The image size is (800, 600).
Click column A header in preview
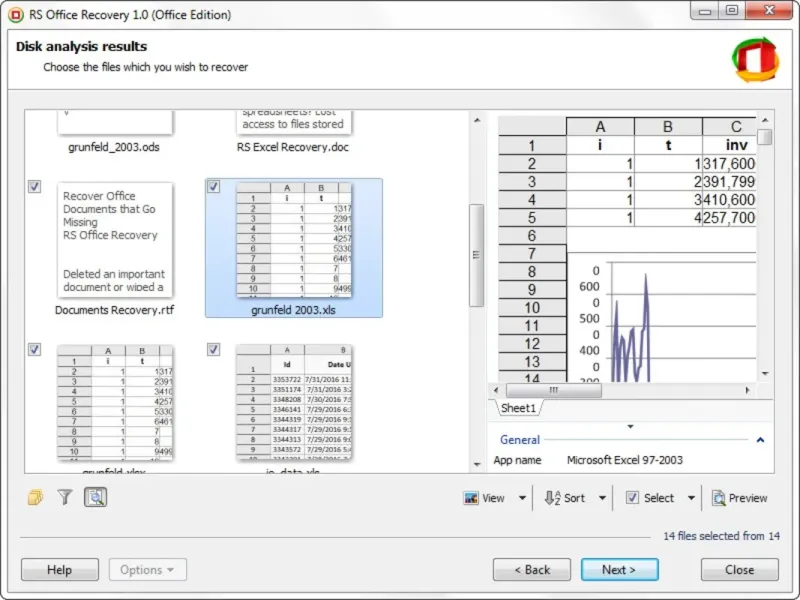[600, 127]
